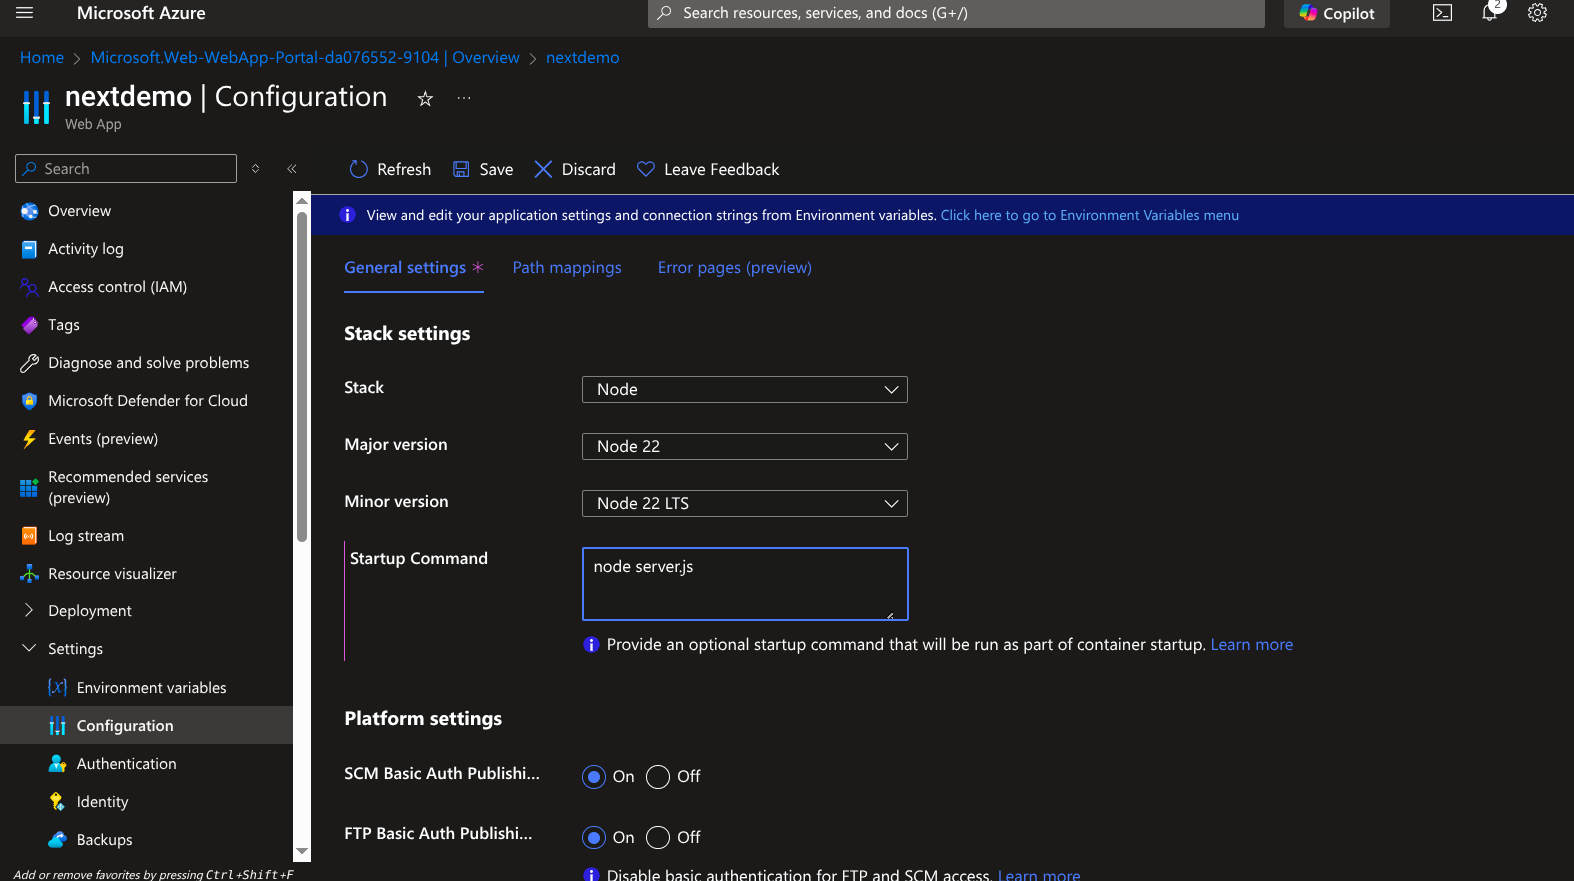
Task: Save configuration changes
Action: point(483,169)
